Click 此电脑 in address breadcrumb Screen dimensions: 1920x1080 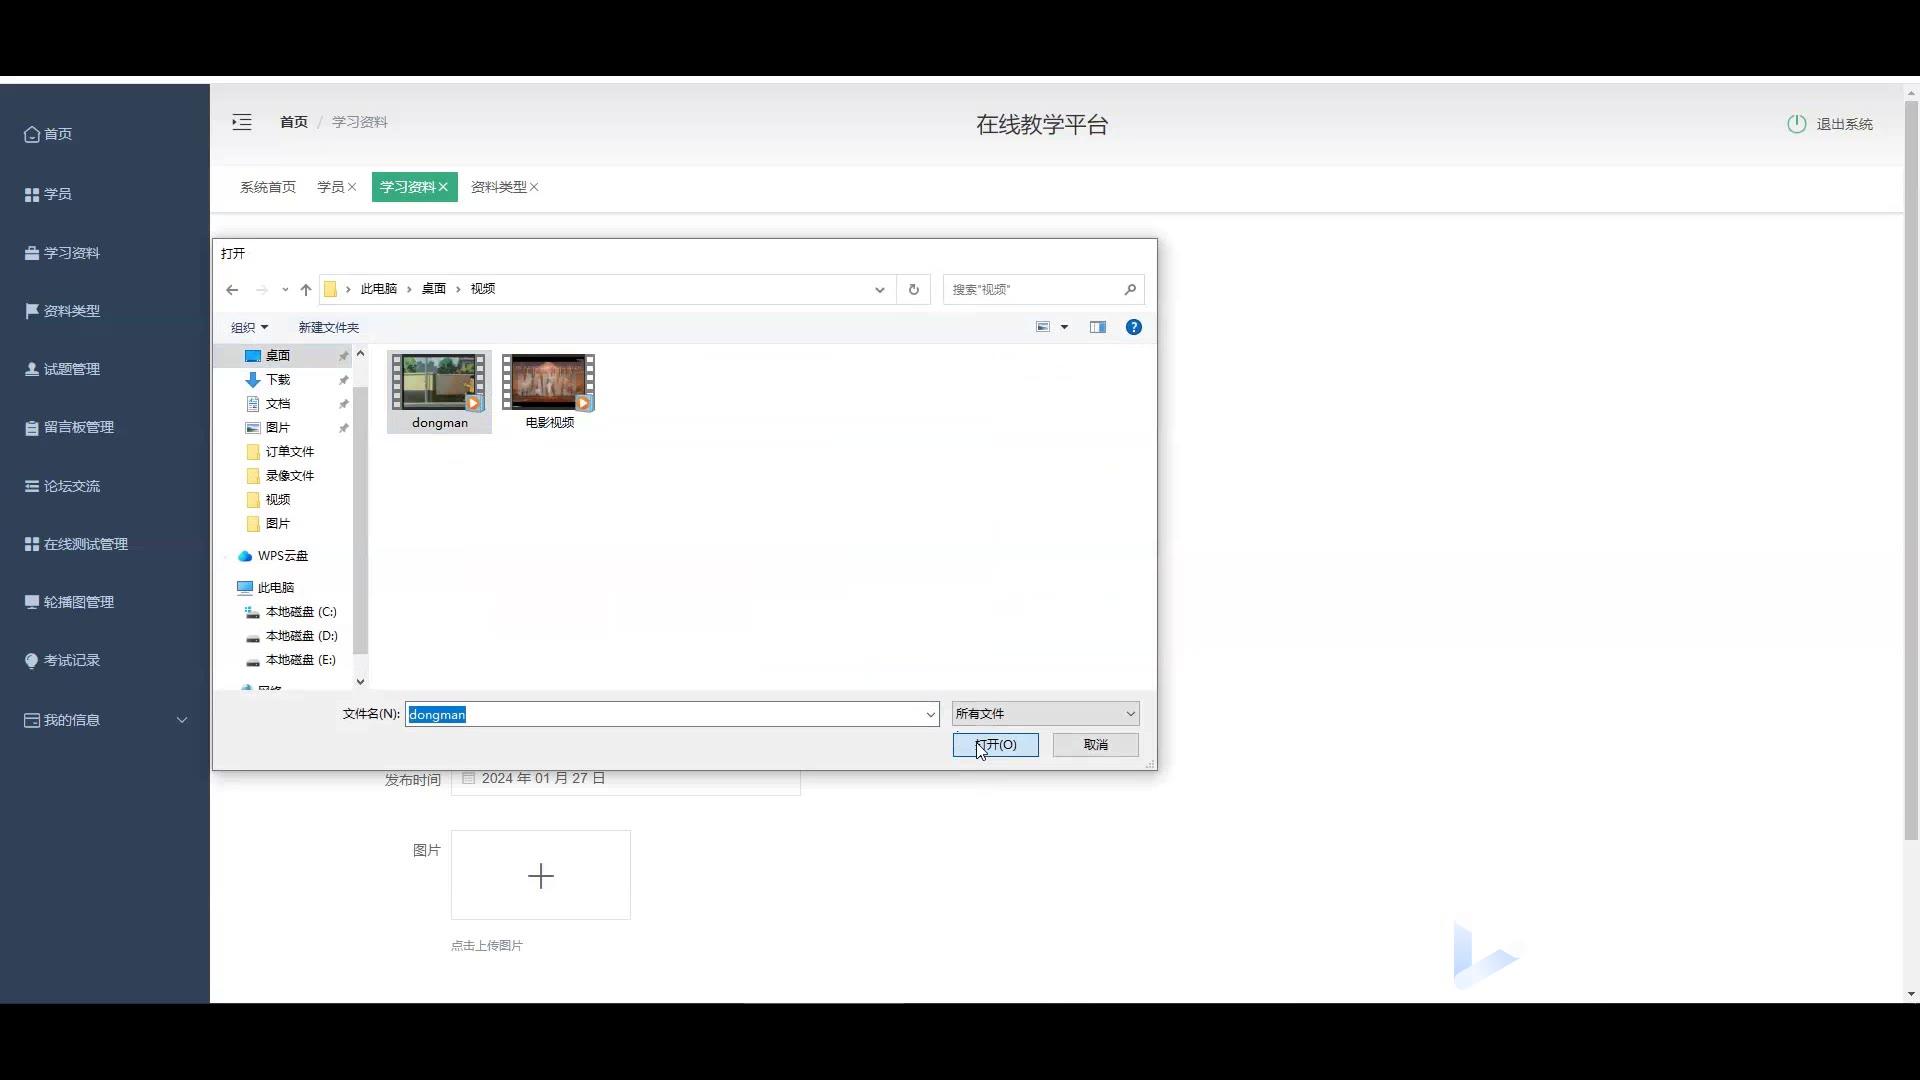tap(379, 289)
